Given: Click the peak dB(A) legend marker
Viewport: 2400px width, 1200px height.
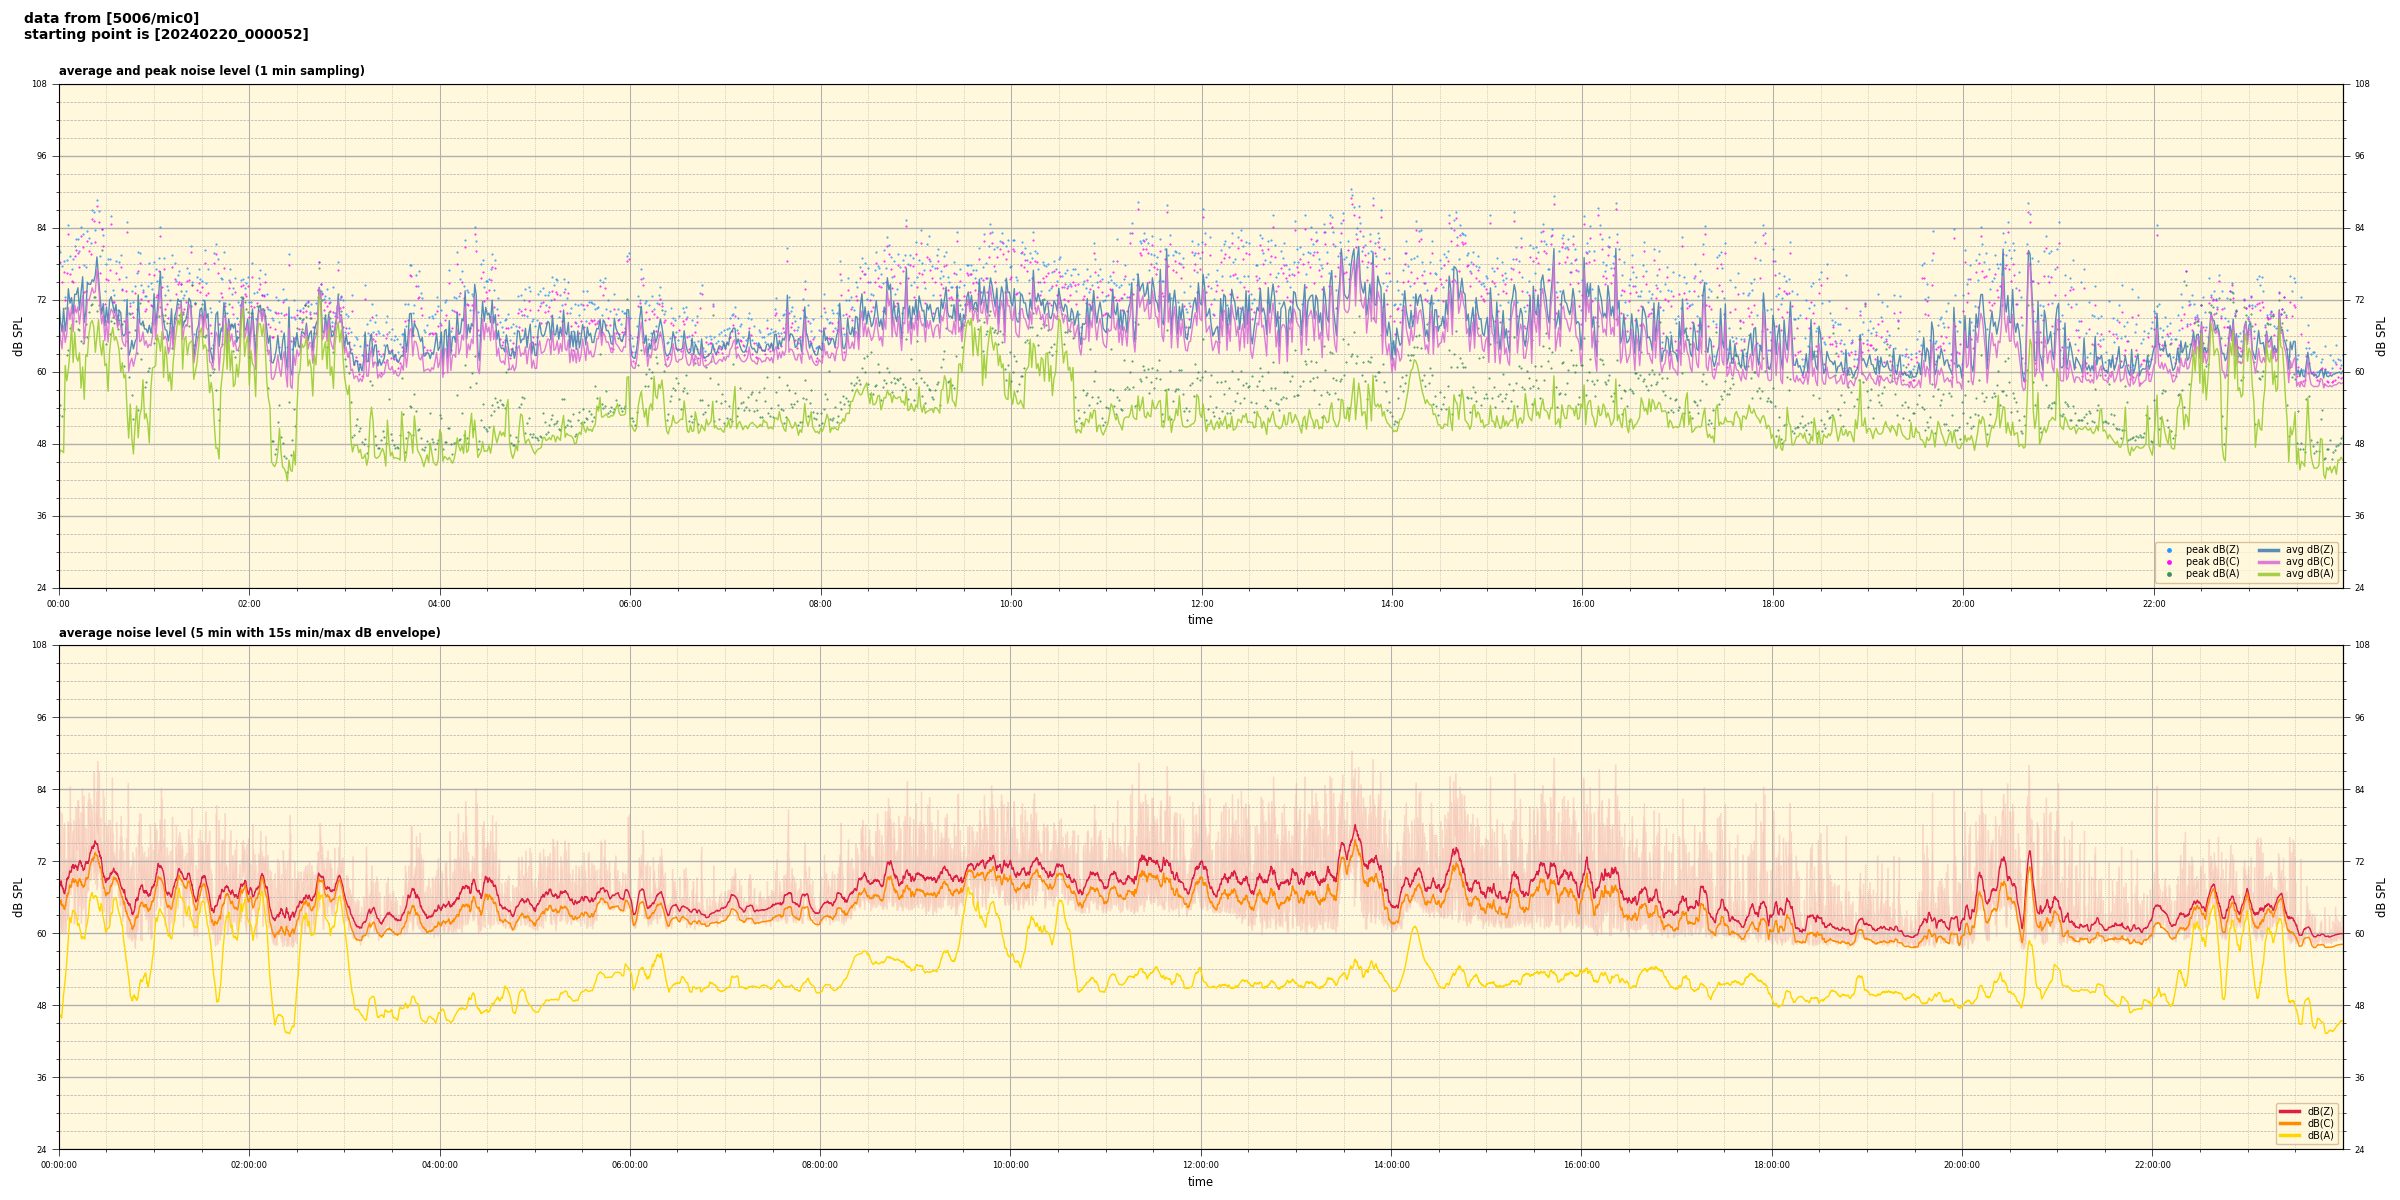Looking at the screenshot, I should click(2169, 574).
